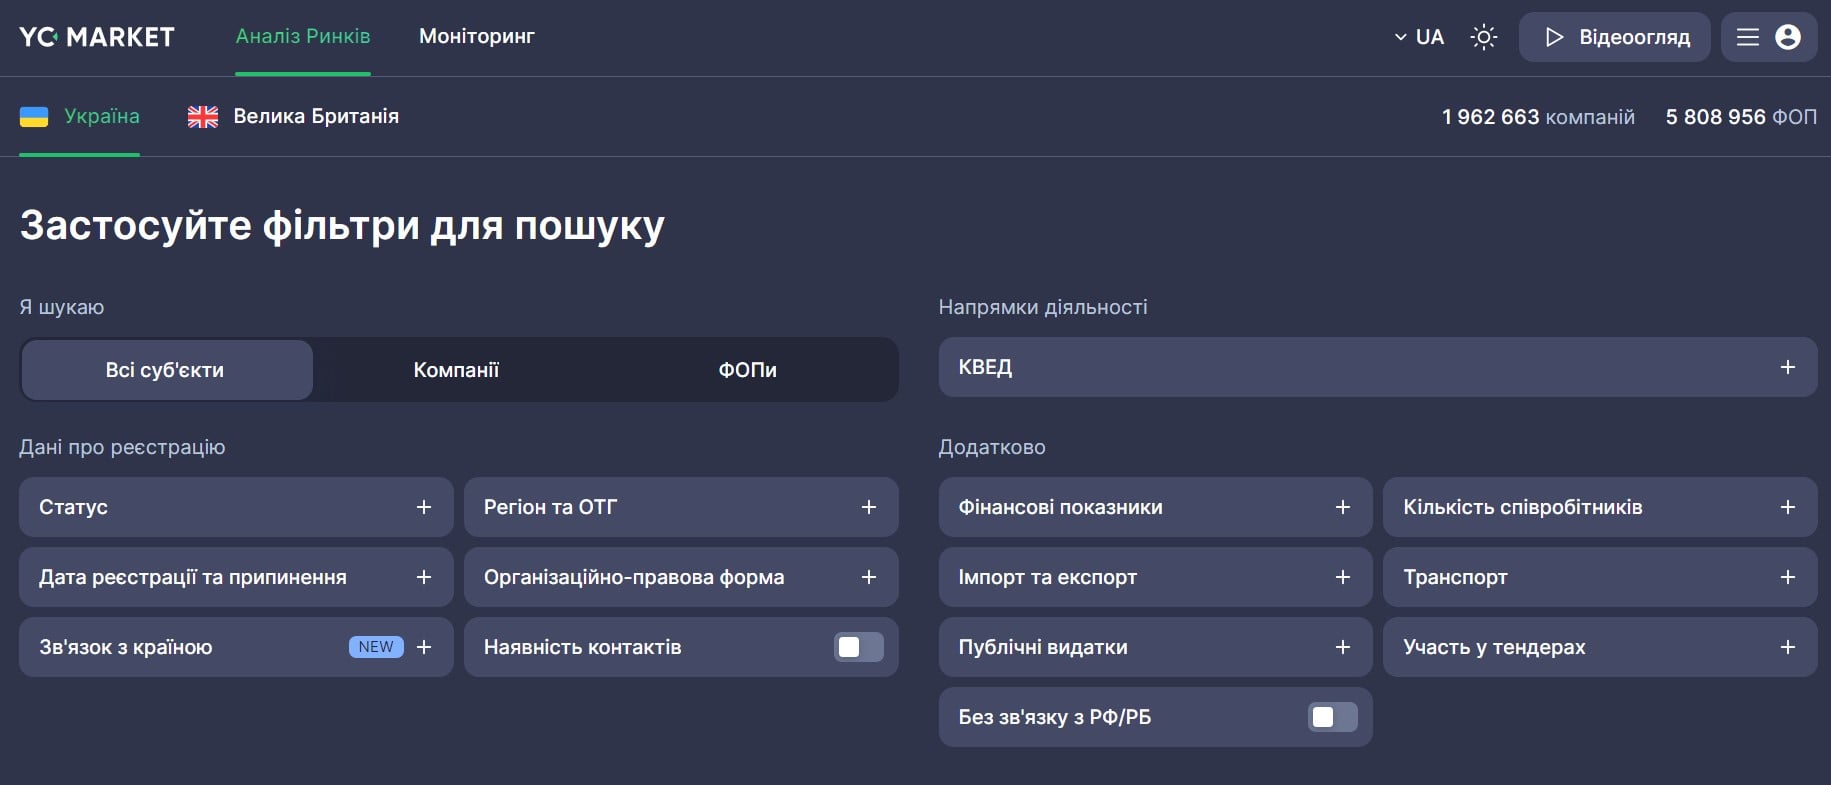Select the Велика Британія country tab
Viewport: 1831px width, 785px height.
tap(294, 116)
